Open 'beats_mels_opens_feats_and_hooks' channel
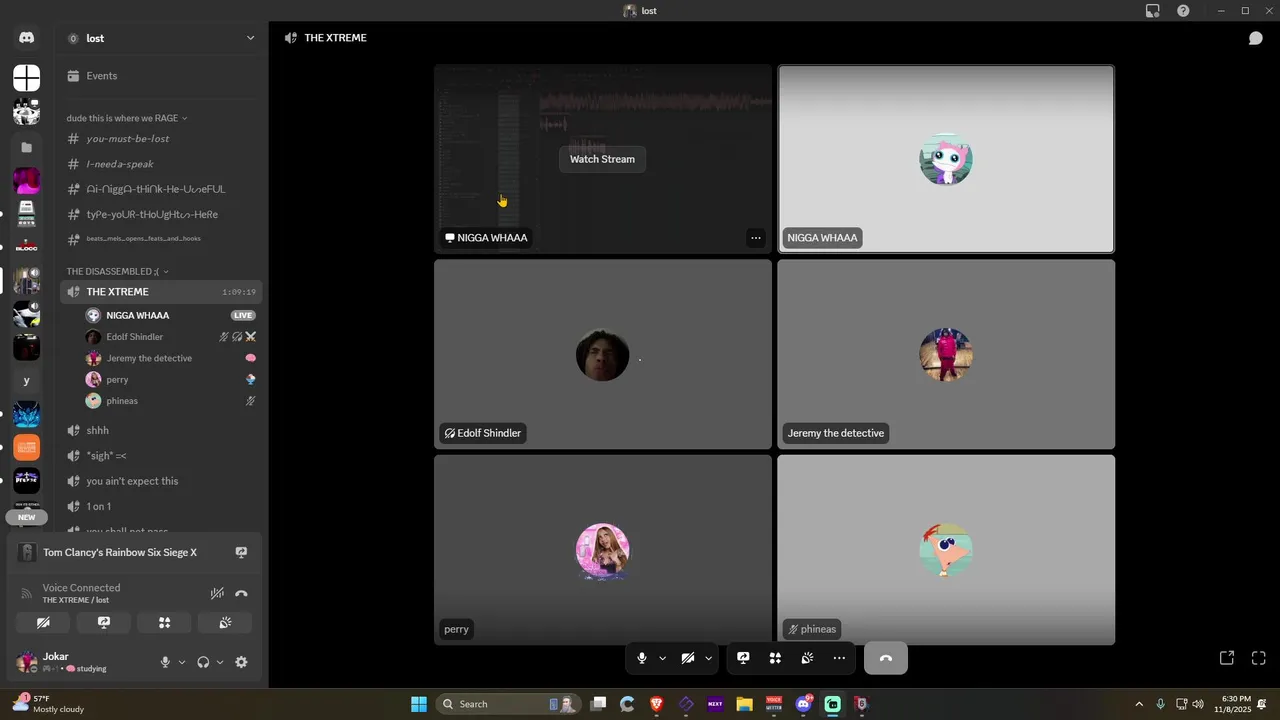1280x720 pixels. click(x=161, y=239)
